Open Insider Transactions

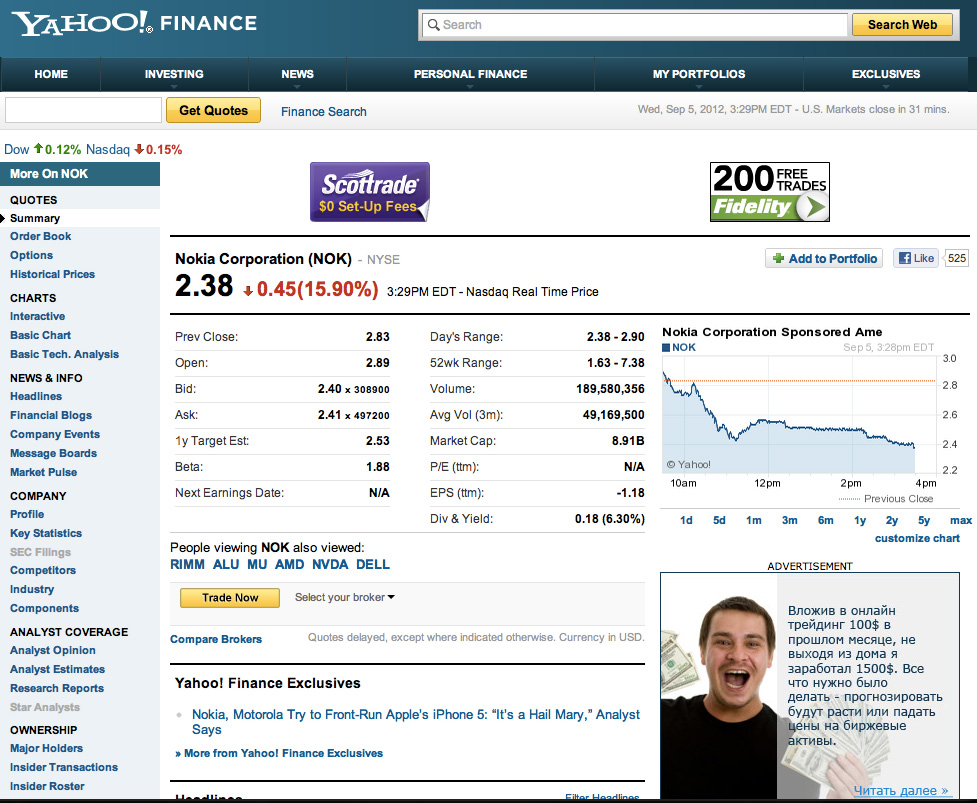(x=64, y=767)
